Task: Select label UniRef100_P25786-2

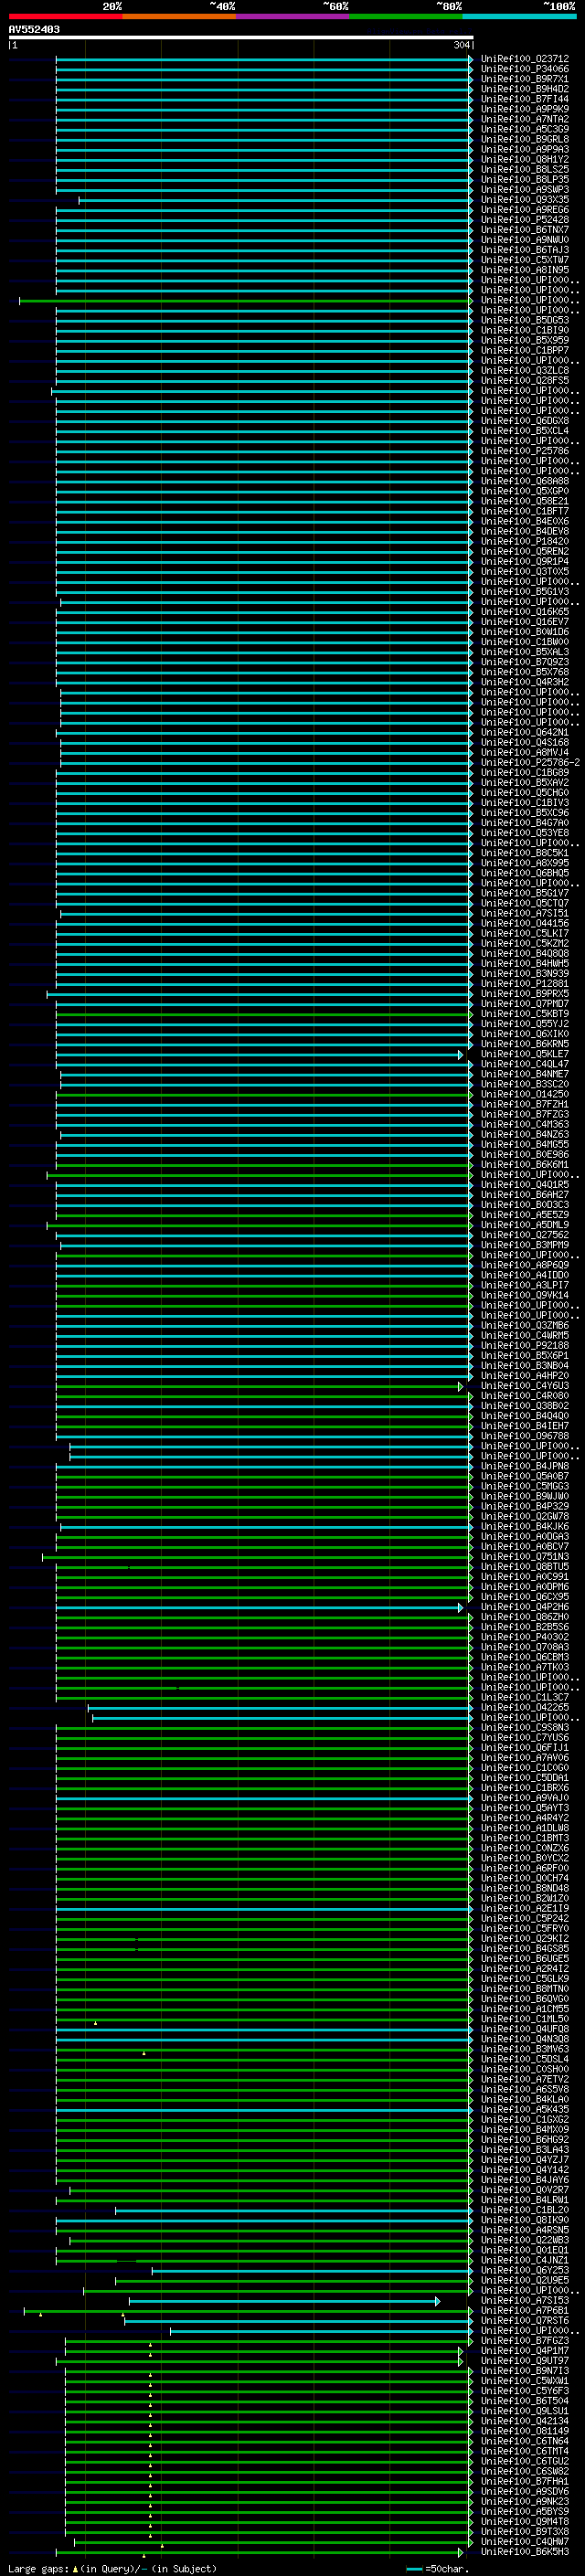Action: tap(530, 762)
